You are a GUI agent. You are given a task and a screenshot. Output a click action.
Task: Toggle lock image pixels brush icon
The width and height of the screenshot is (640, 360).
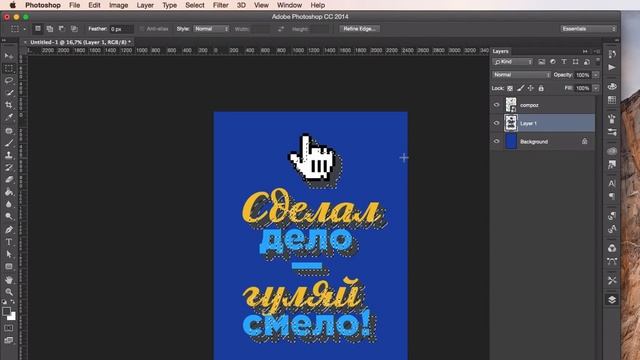coord(520,88)
